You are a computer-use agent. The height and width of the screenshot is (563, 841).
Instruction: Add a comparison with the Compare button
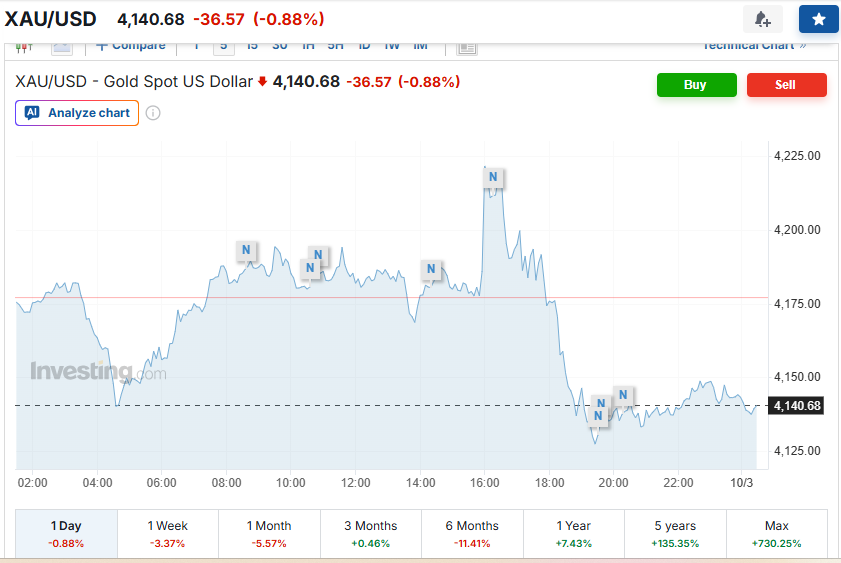tap(131, 47)
